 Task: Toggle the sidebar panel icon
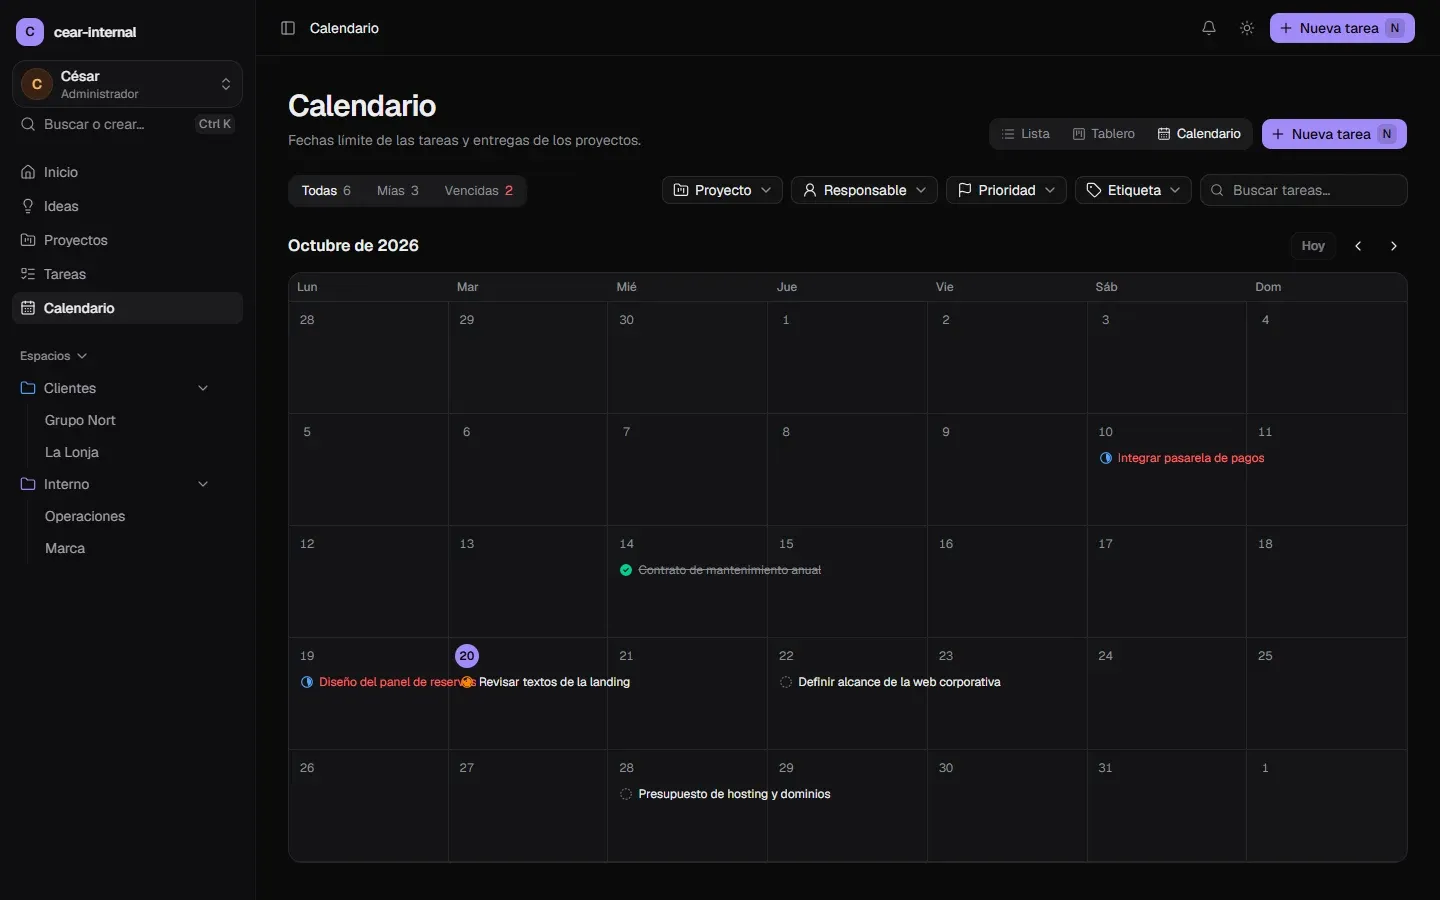288,28
